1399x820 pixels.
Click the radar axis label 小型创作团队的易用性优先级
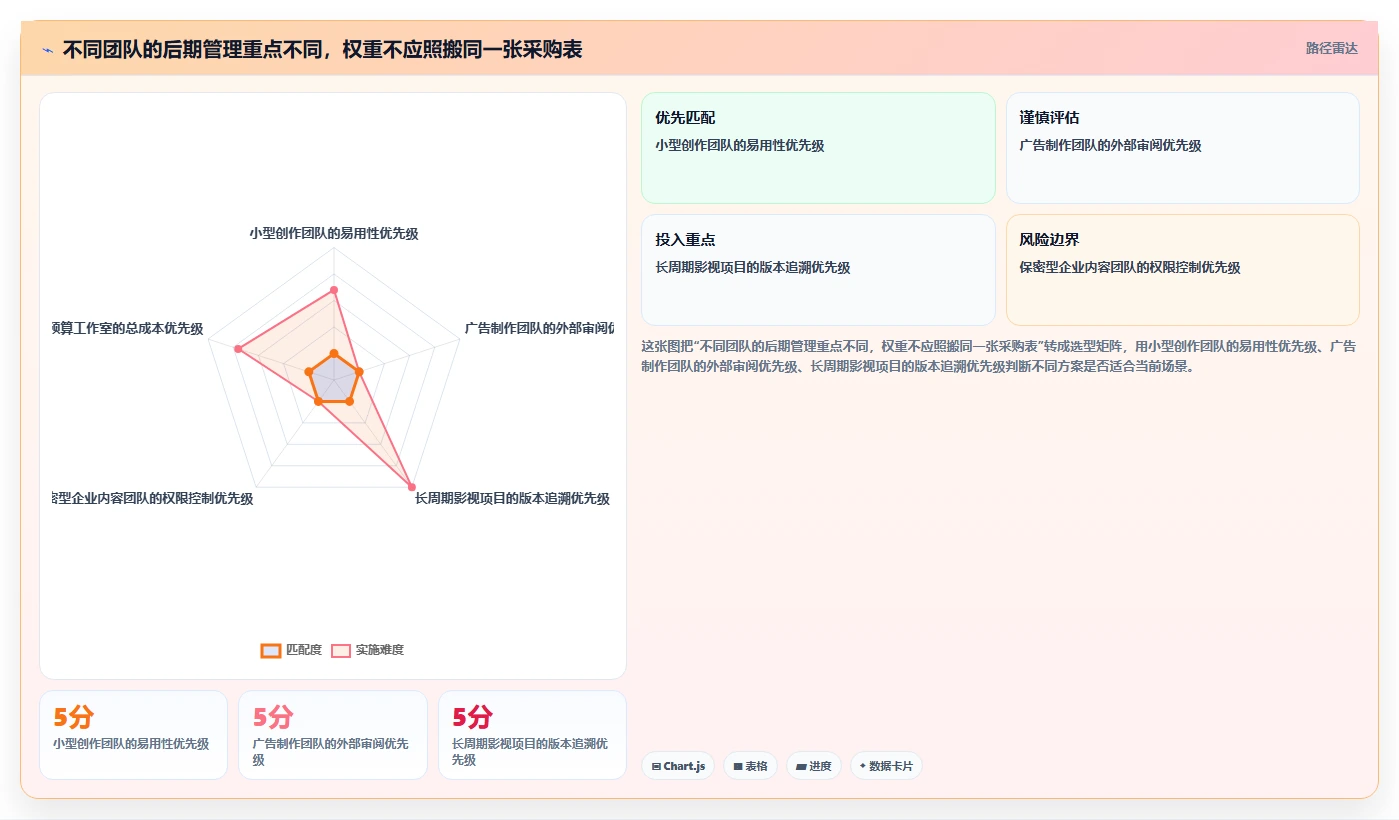click(x=334, y=233)
